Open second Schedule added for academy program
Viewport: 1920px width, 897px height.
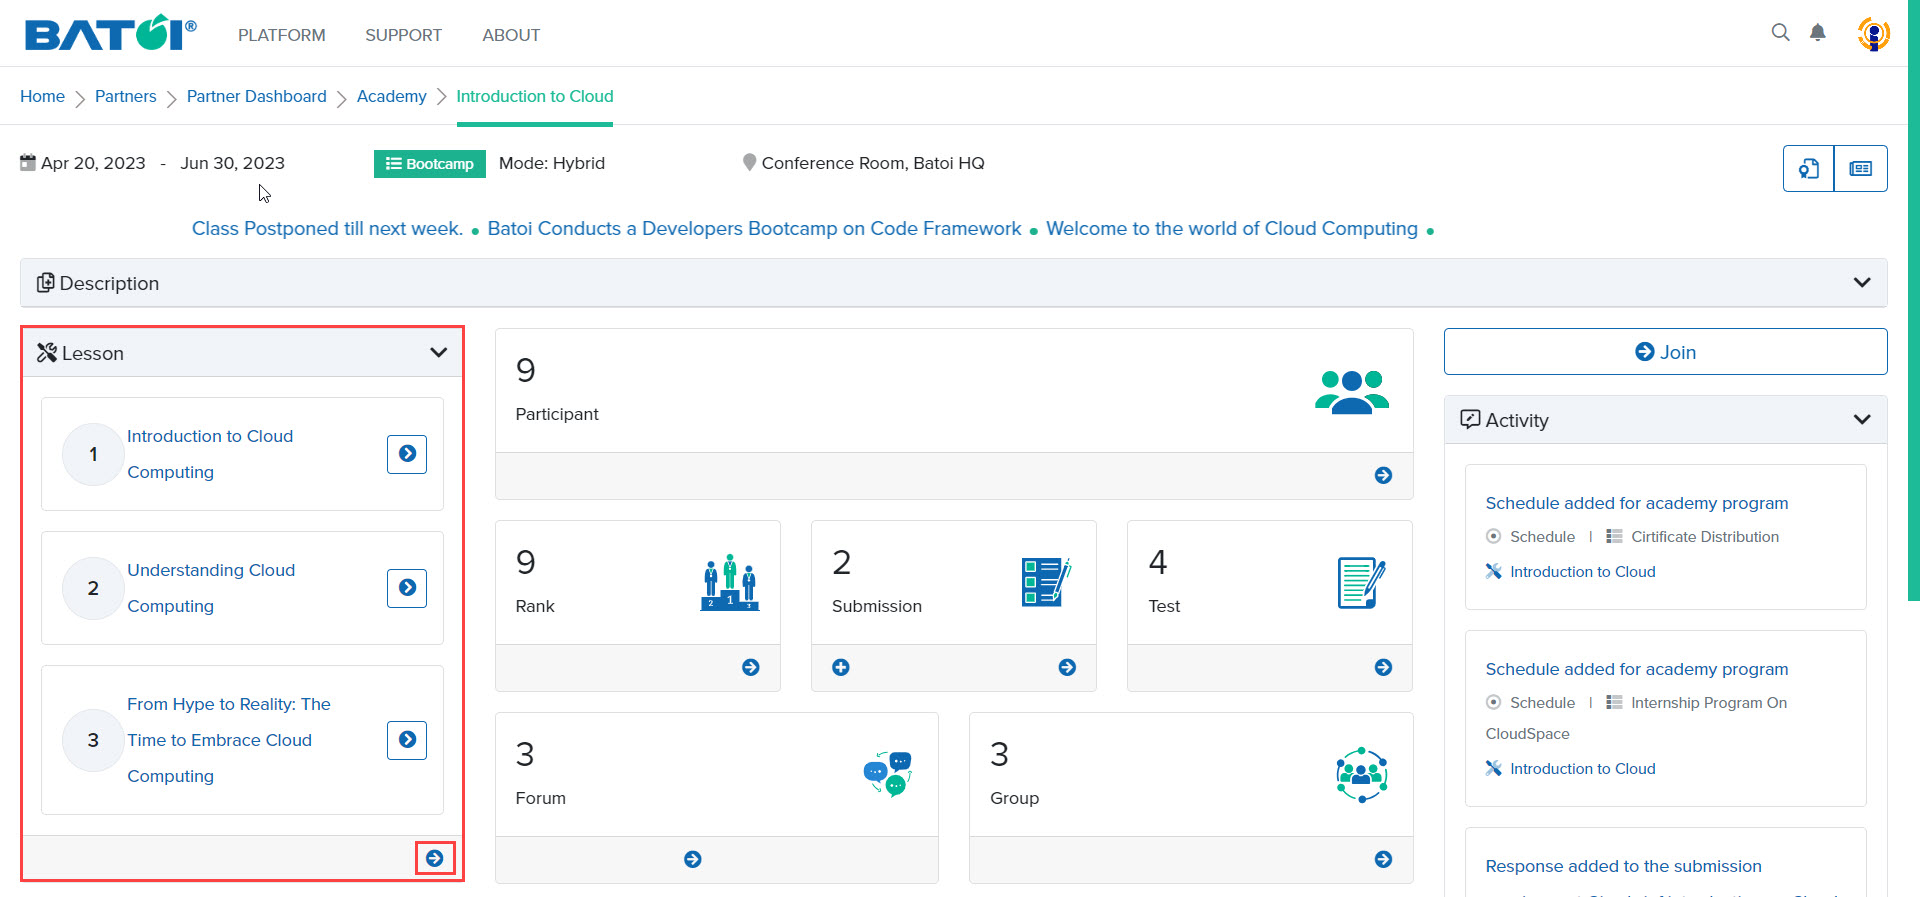pos(1637,669)
